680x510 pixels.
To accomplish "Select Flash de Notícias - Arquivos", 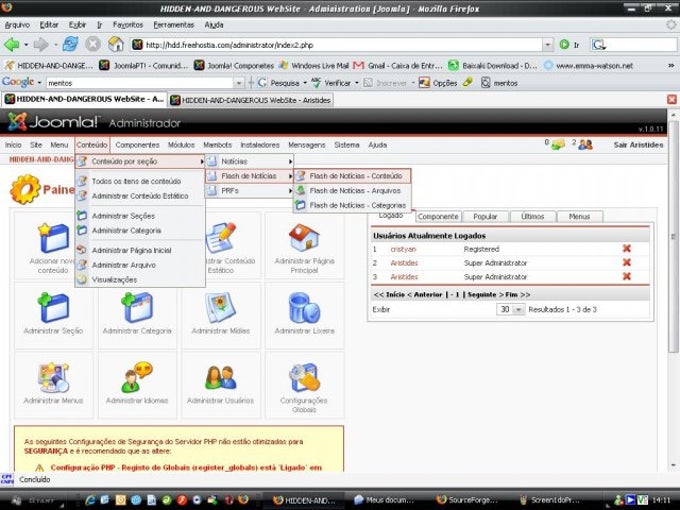I will [x=352, y=191].
